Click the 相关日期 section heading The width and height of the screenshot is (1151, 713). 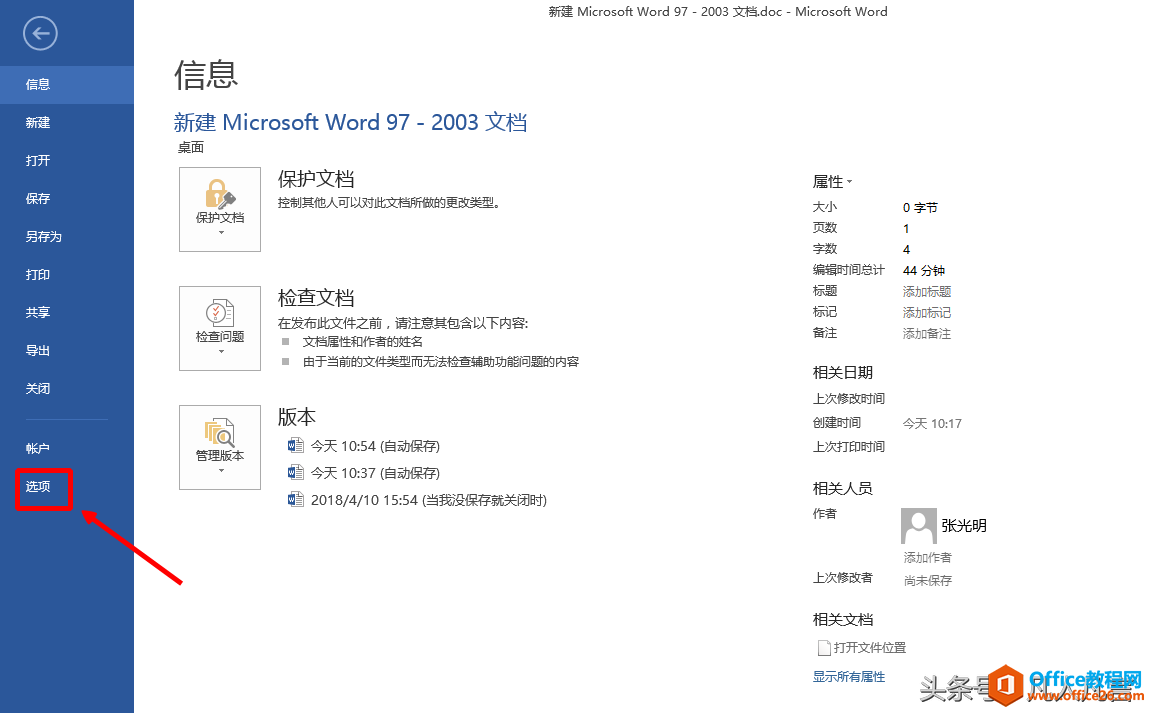tap(843, 372)
